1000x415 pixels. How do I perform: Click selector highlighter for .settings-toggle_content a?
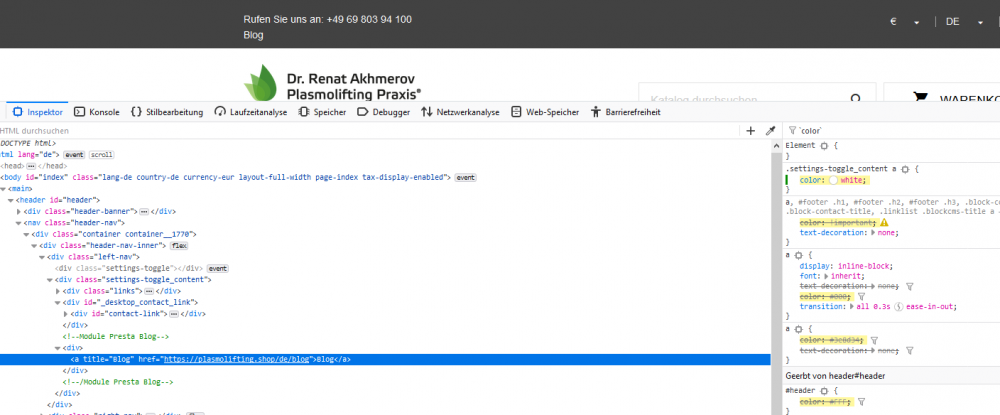[x=905, y=170]
